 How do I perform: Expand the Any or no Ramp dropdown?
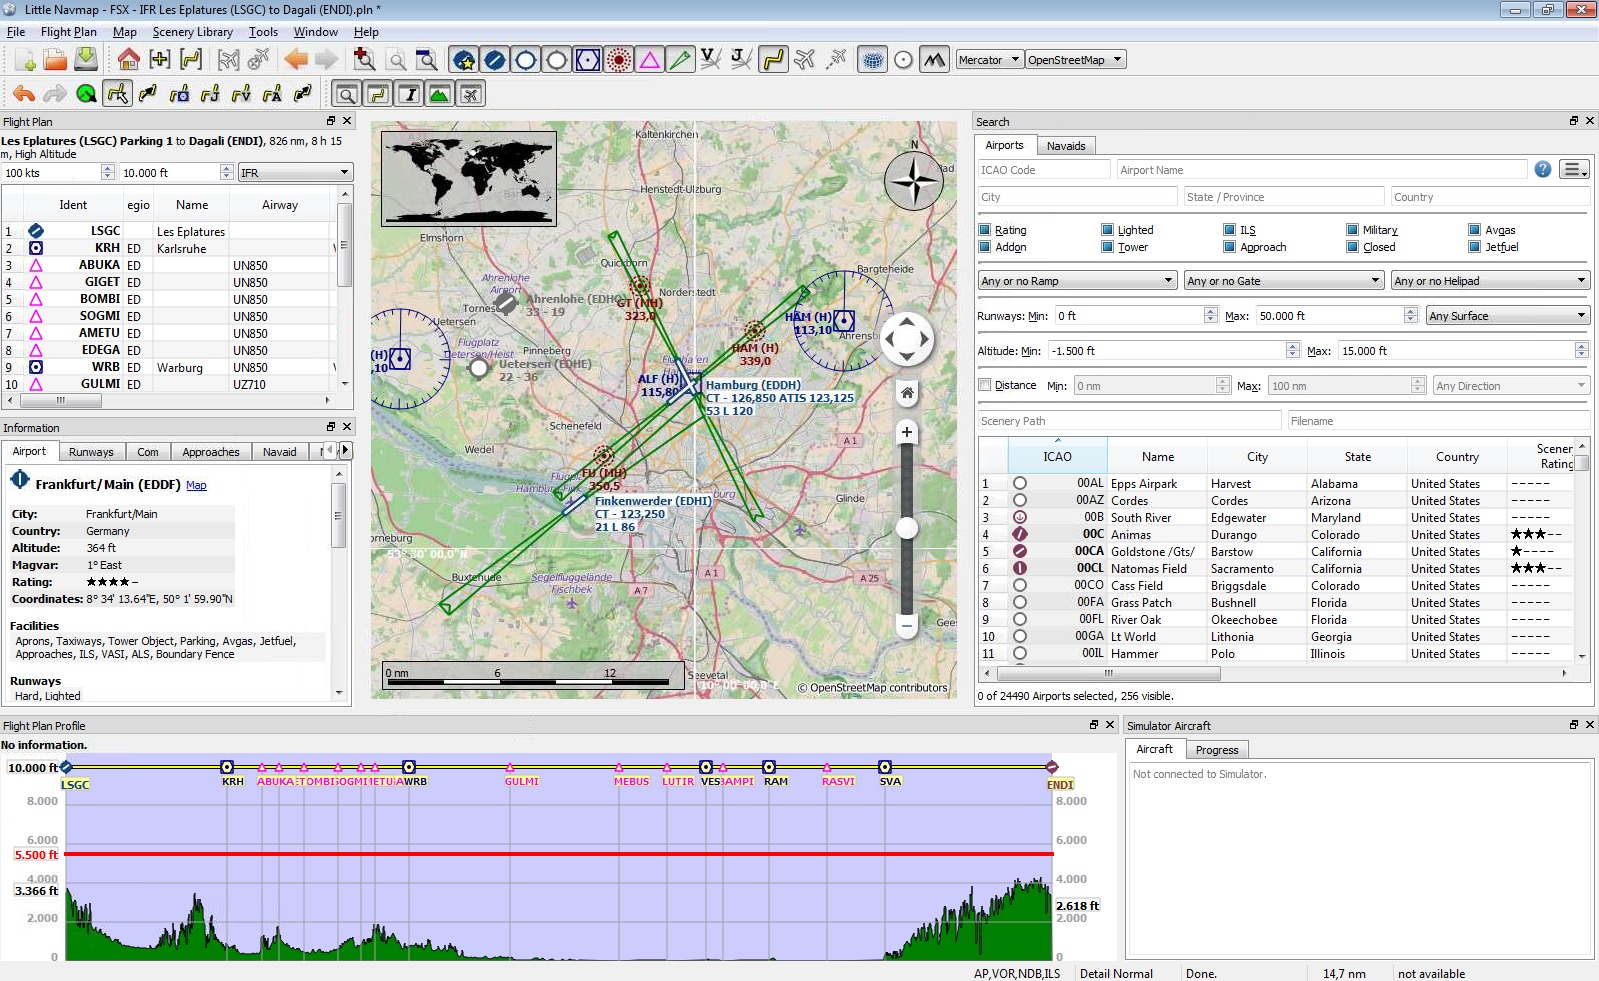click(x=1077, y=281)
